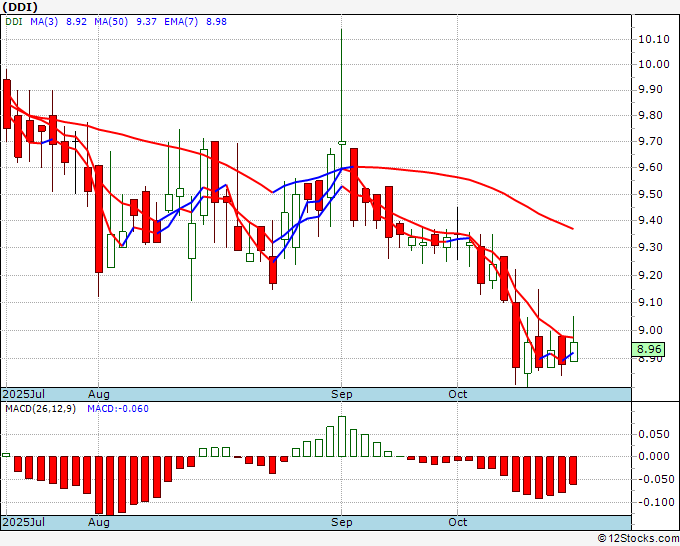680x546 pixels.
Task: Click the Oct label on MACD time axis
Action: 458,522
